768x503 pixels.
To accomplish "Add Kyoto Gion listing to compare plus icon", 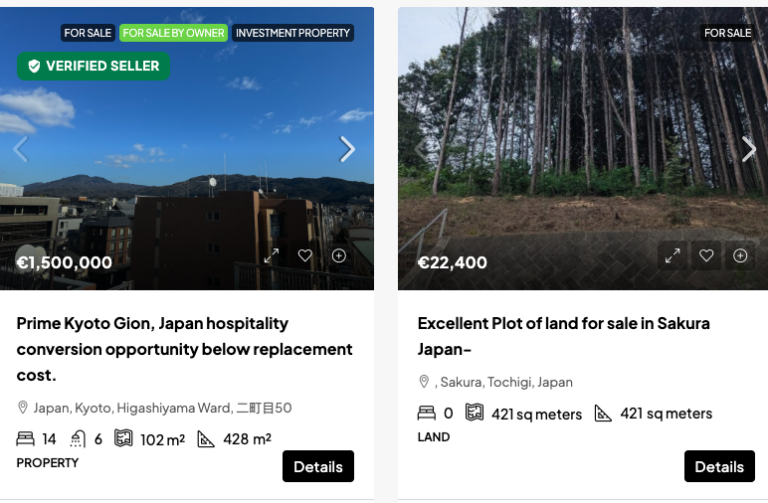I will tap(338, 255).
